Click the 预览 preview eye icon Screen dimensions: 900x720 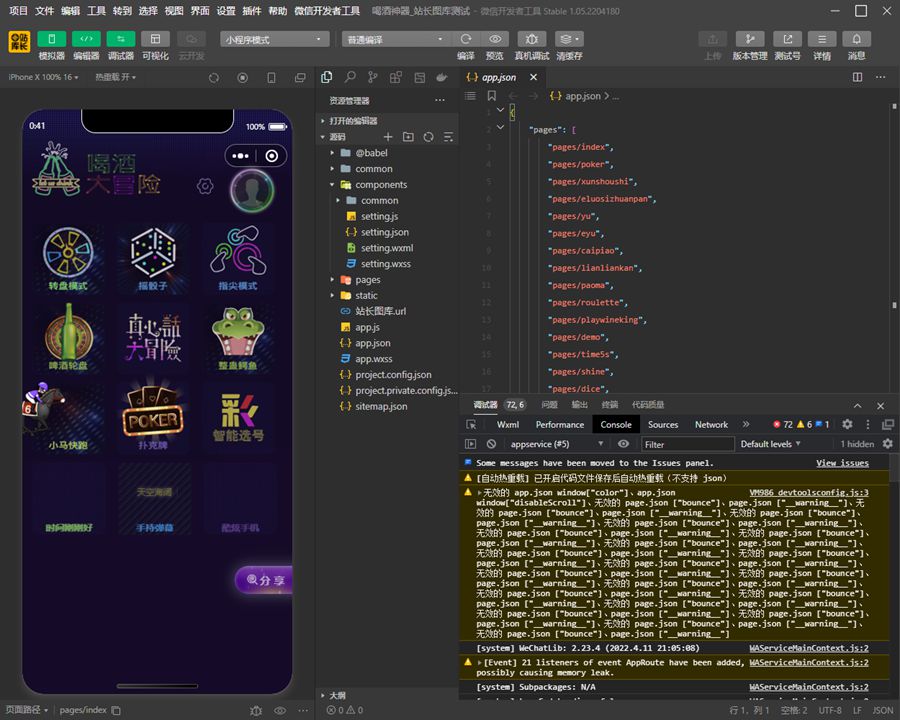click(x=494, y=38)
